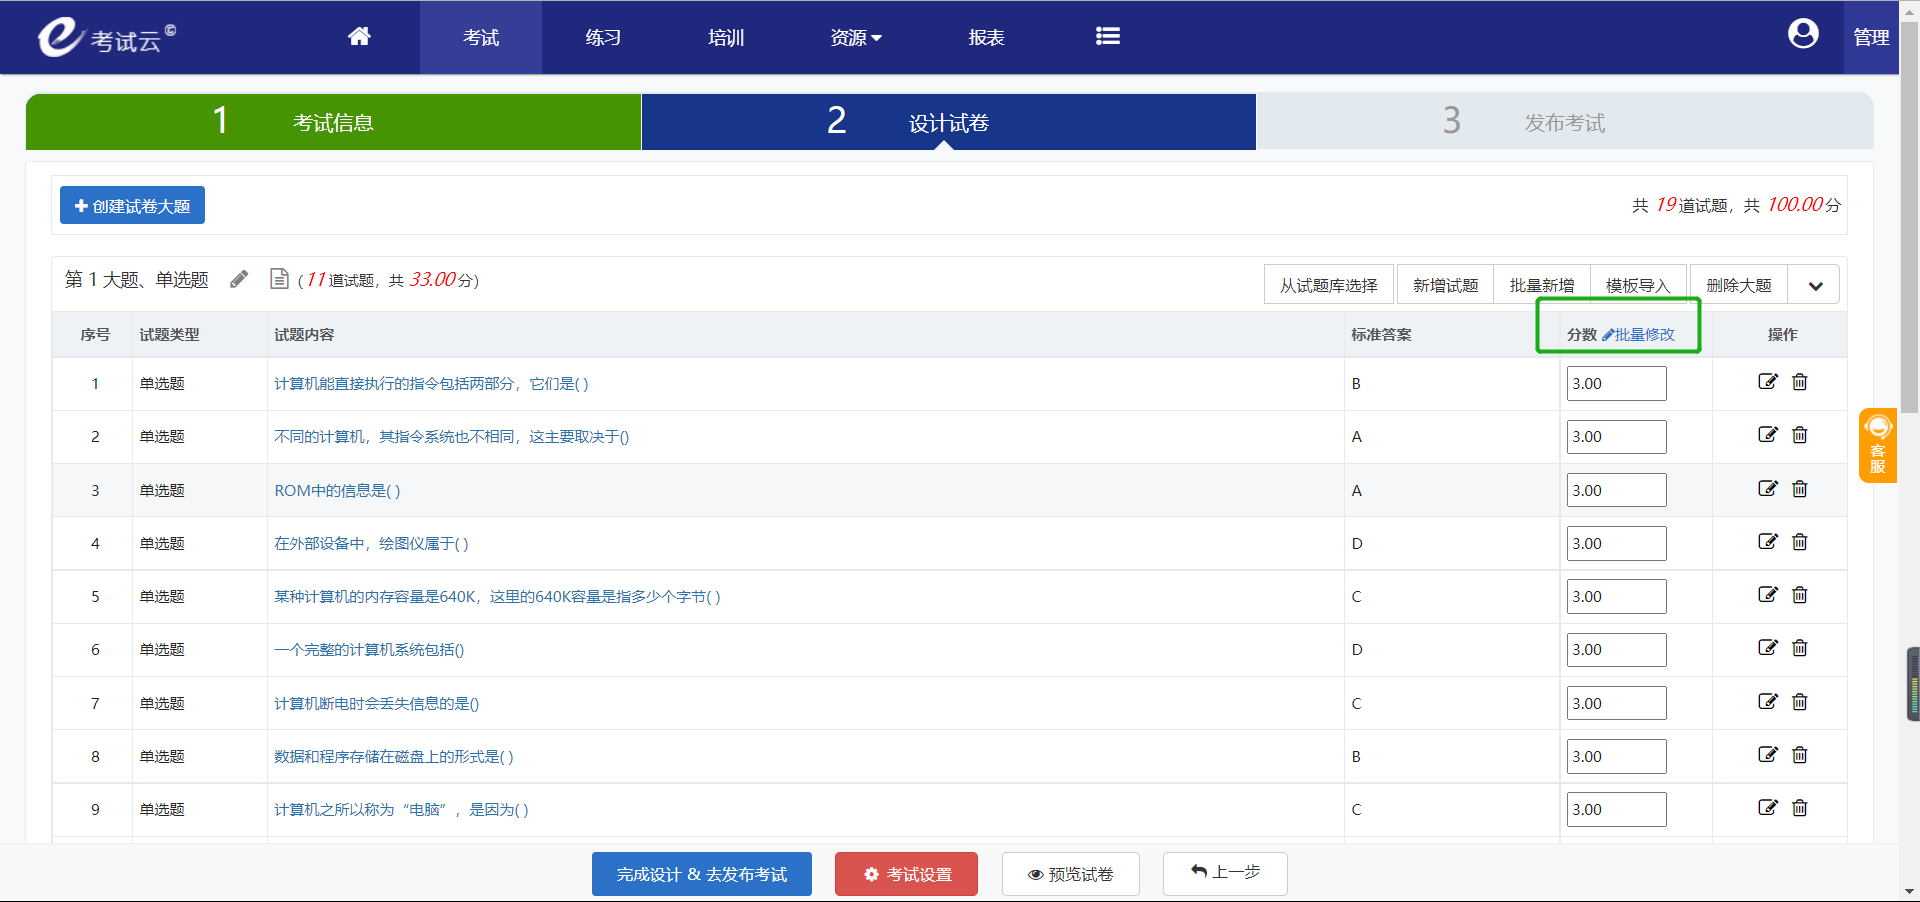Open the 培训 nav tab

[726, 37]
